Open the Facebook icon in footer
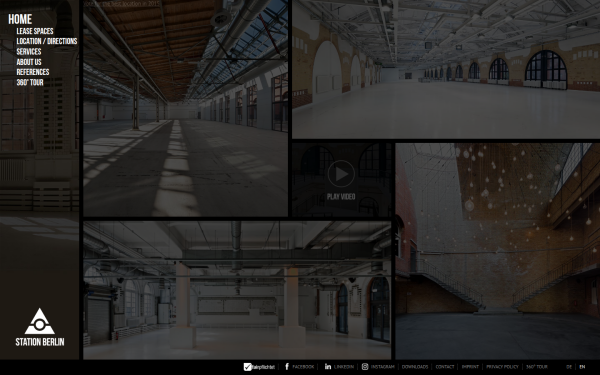This screenshot has height=375, width=600. [x=287, y=367]
